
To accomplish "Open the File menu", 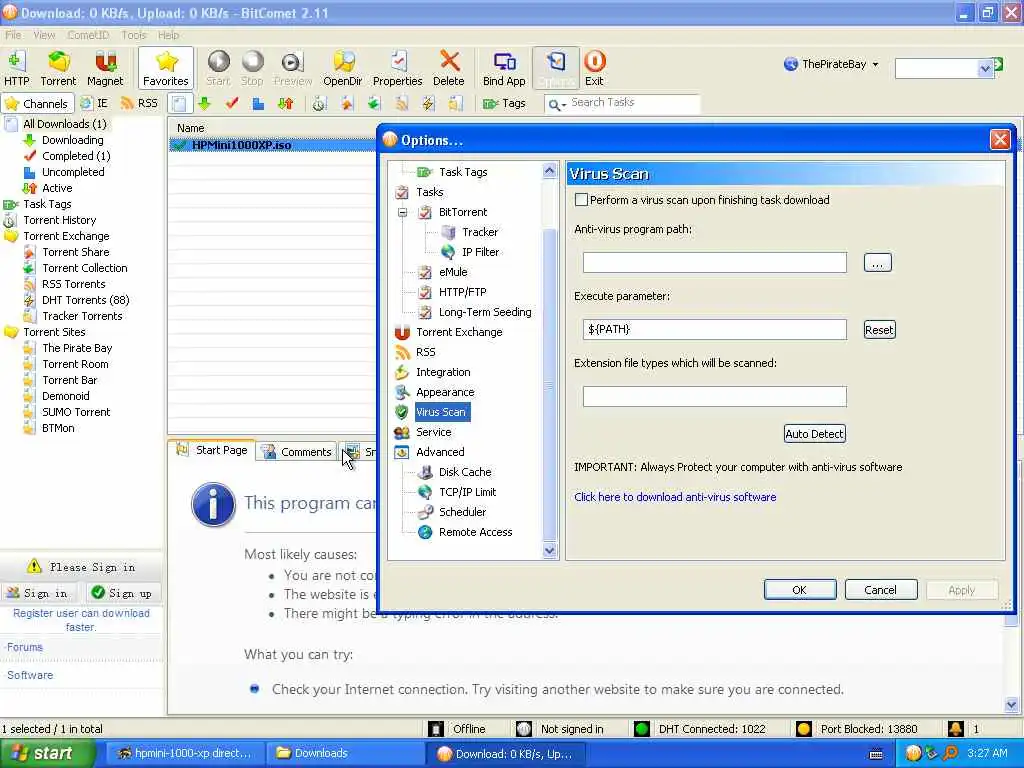I will 13,35.
